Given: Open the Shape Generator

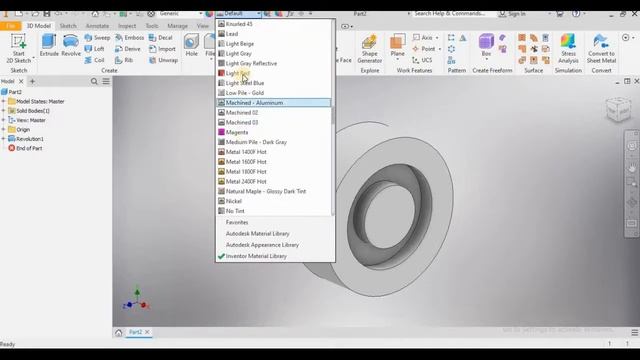Looking at the screenshot, I should pyautogui.click(x=369, y=49).
